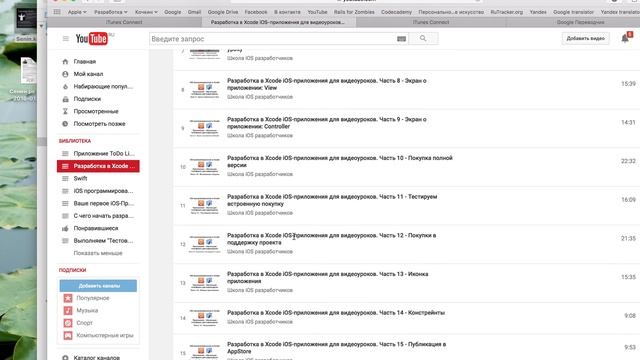Click the hourglass icon beside Просмотренные
Image resolution: width=640 pixels, height=360 pixels.
point(65,111)
